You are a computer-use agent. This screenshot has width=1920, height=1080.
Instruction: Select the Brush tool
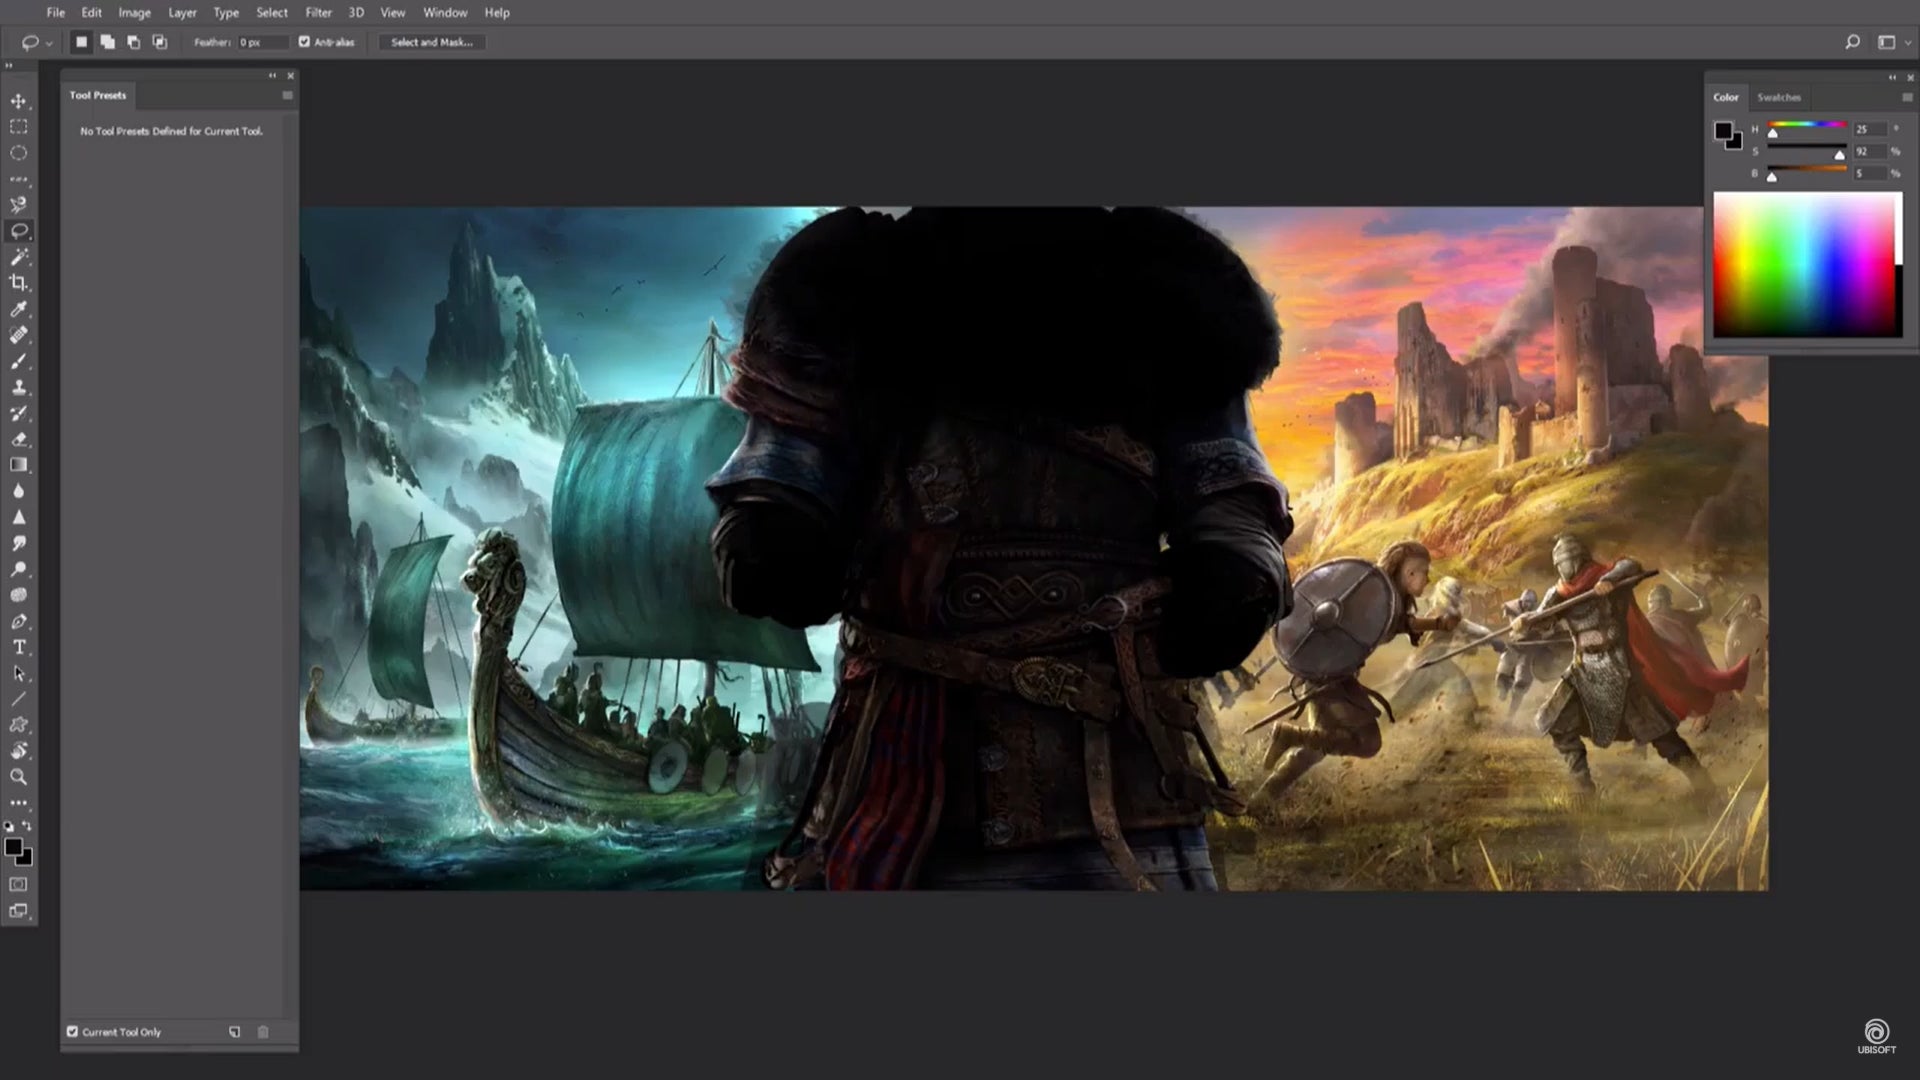coord(18,361)
